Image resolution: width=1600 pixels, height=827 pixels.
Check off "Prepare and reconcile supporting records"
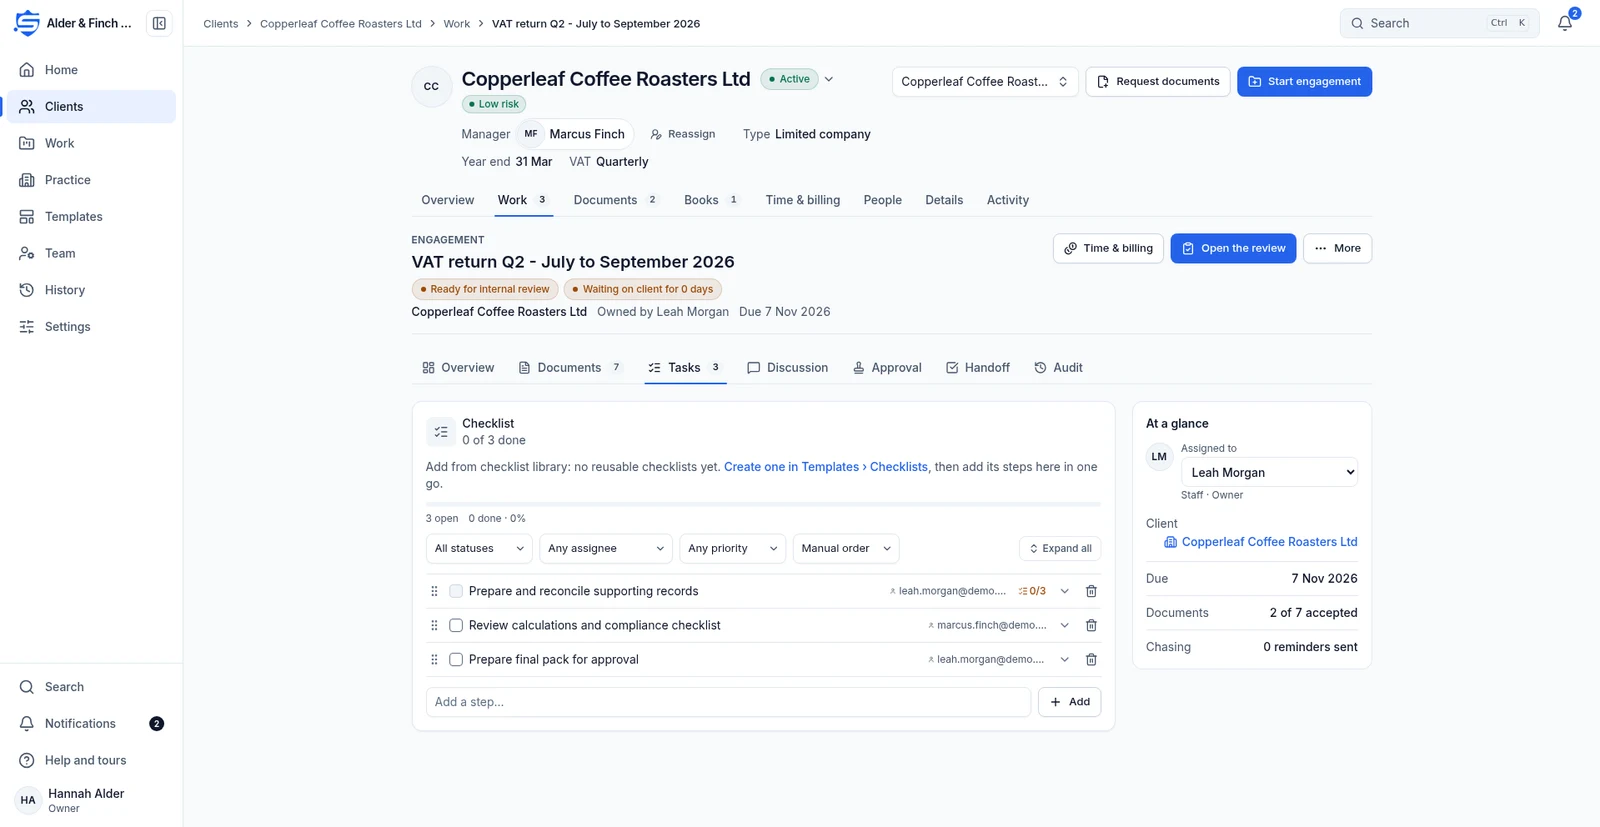(x=456, y=591)
